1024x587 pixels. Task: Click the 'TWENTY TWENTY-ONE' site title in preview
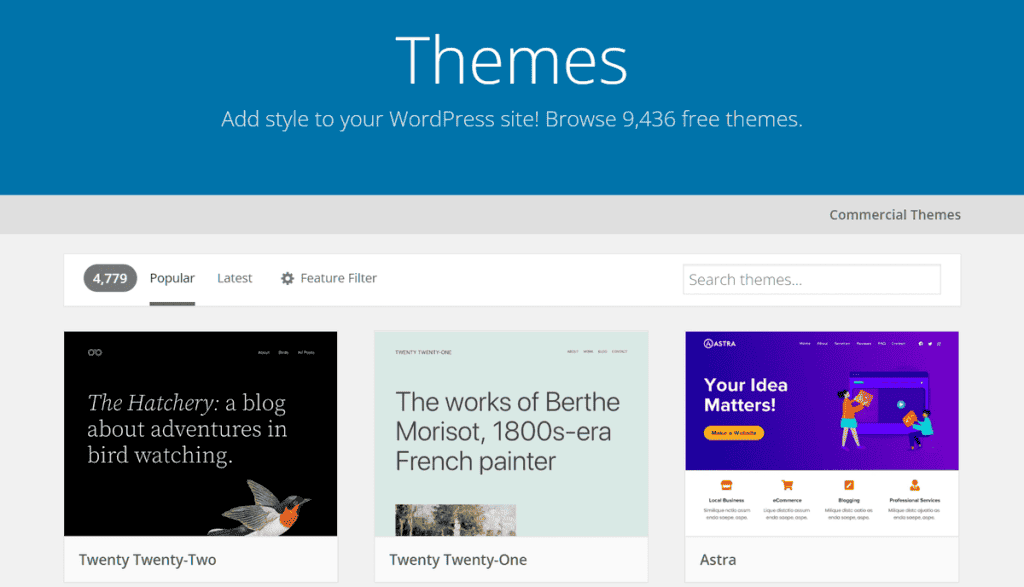click(x=423, y=352)
